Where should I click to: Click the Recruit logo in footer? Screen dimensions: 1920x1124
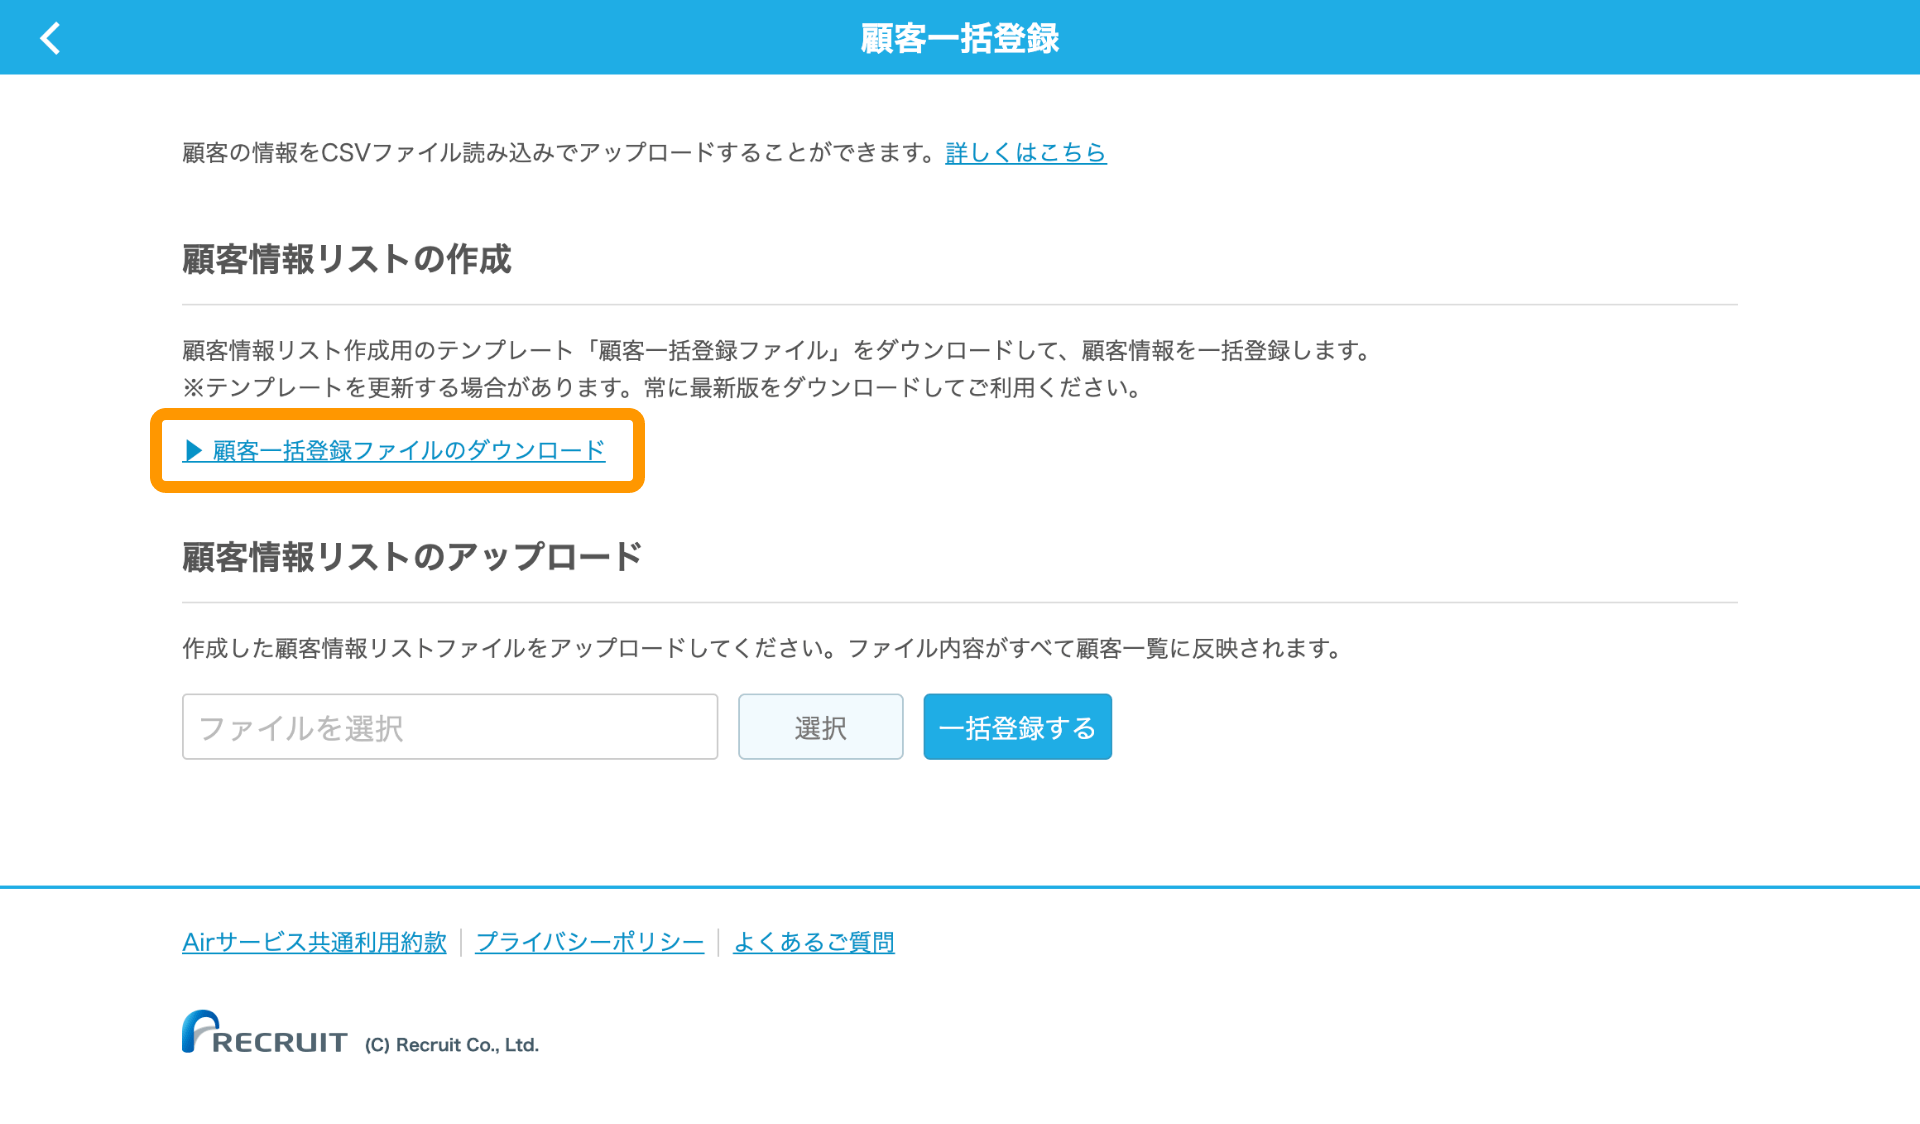[264, 1032]
